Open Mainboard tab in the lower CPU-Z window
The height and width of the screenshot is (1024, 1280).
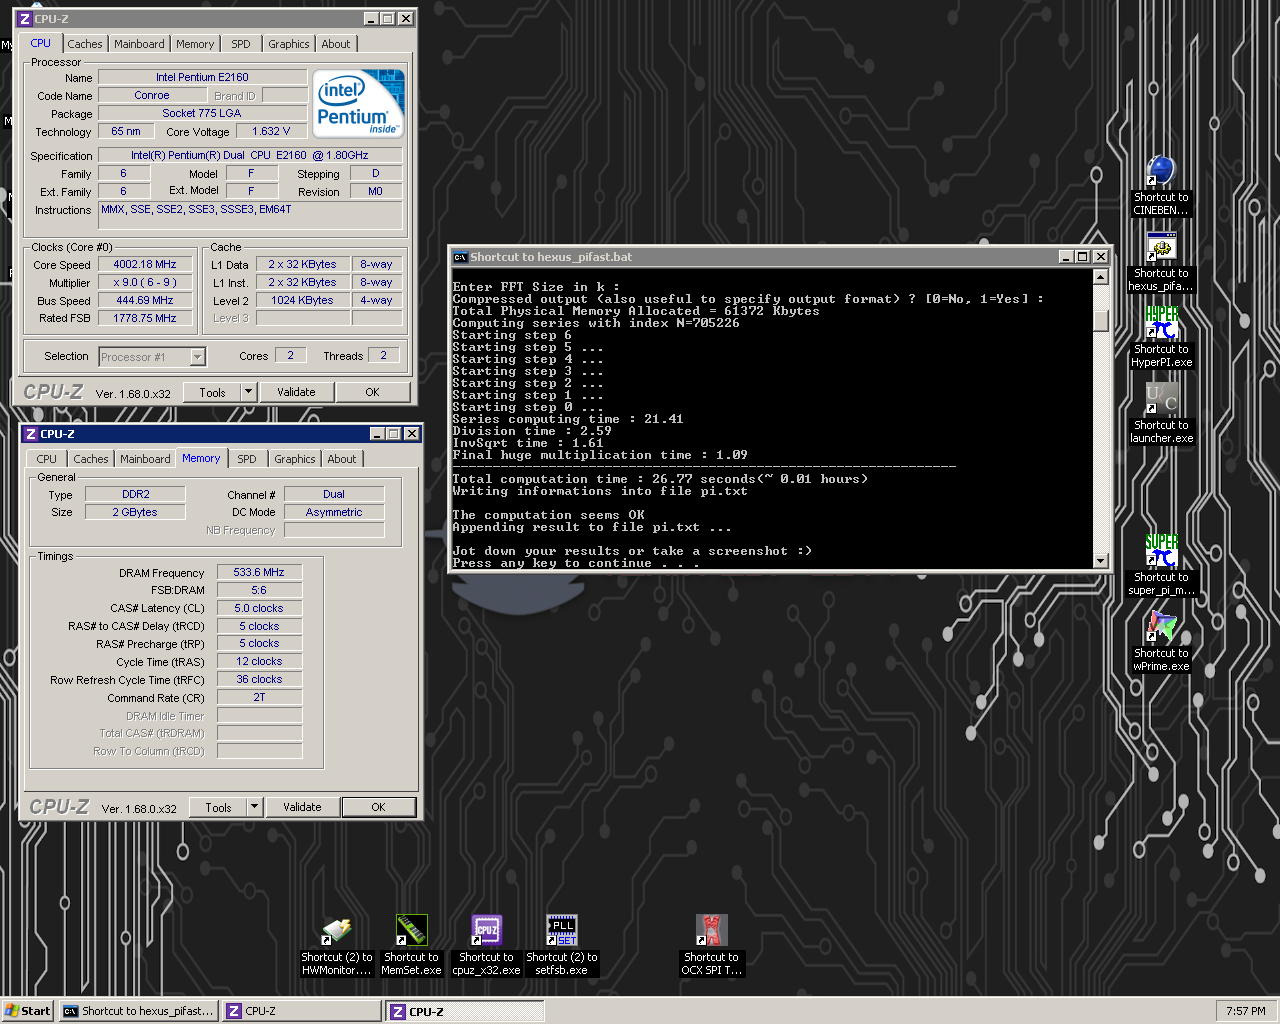tap(145, 459)
